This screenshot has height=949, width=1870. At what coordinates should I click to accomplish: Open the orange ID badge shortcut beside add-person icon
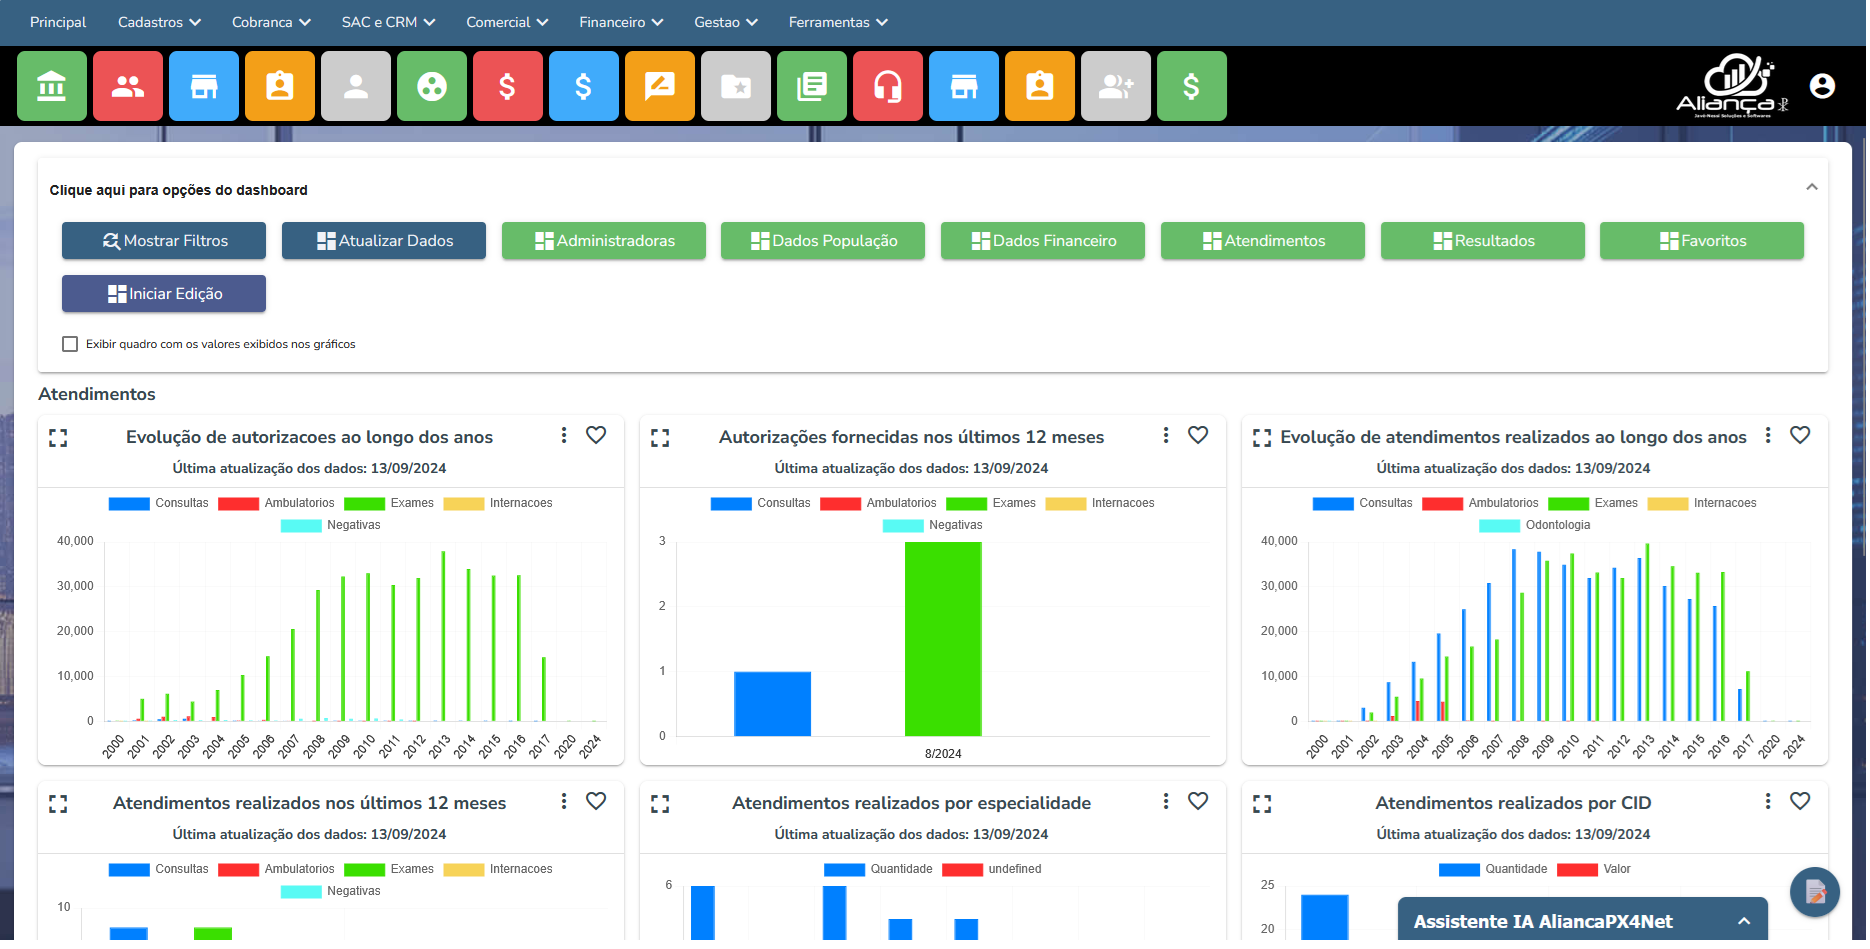(x=1040, y=87)
